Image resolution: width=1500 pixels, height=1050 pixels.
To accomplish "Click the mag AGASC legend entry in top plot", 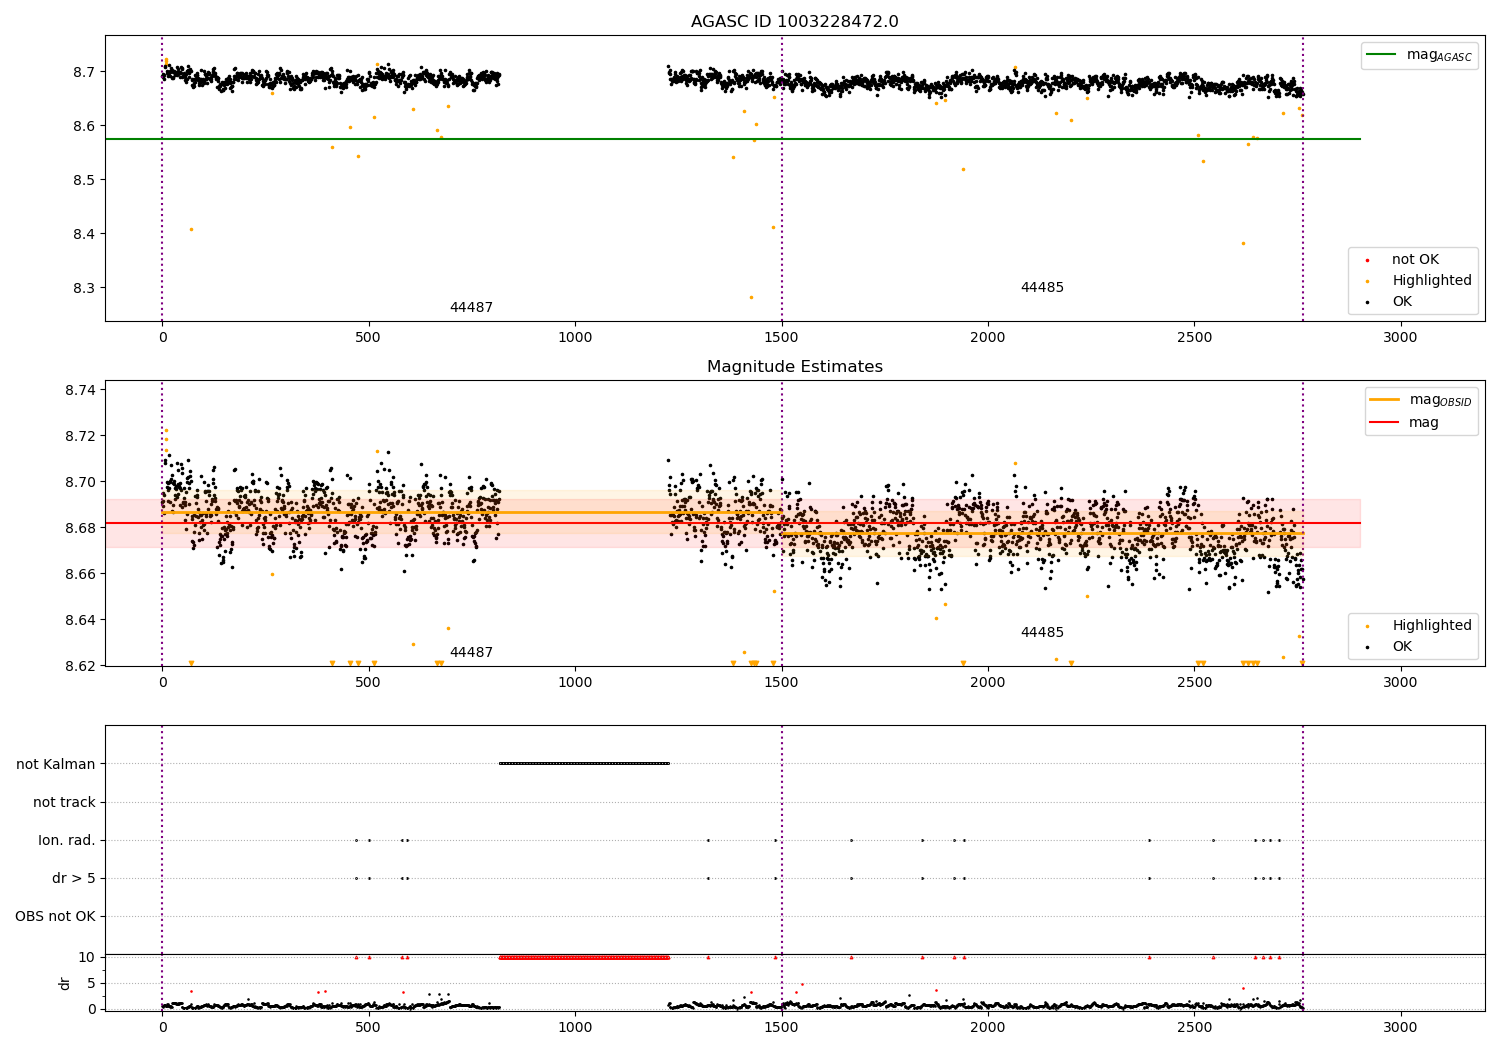I will [1420, 55].
